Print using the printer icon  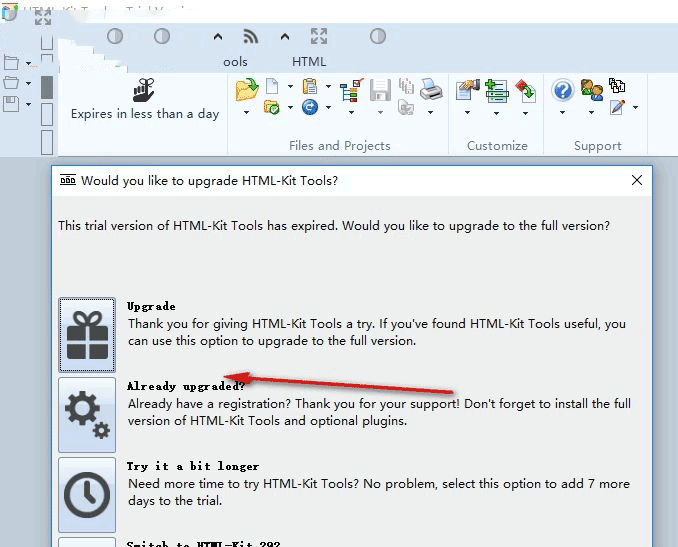(431, 90)
